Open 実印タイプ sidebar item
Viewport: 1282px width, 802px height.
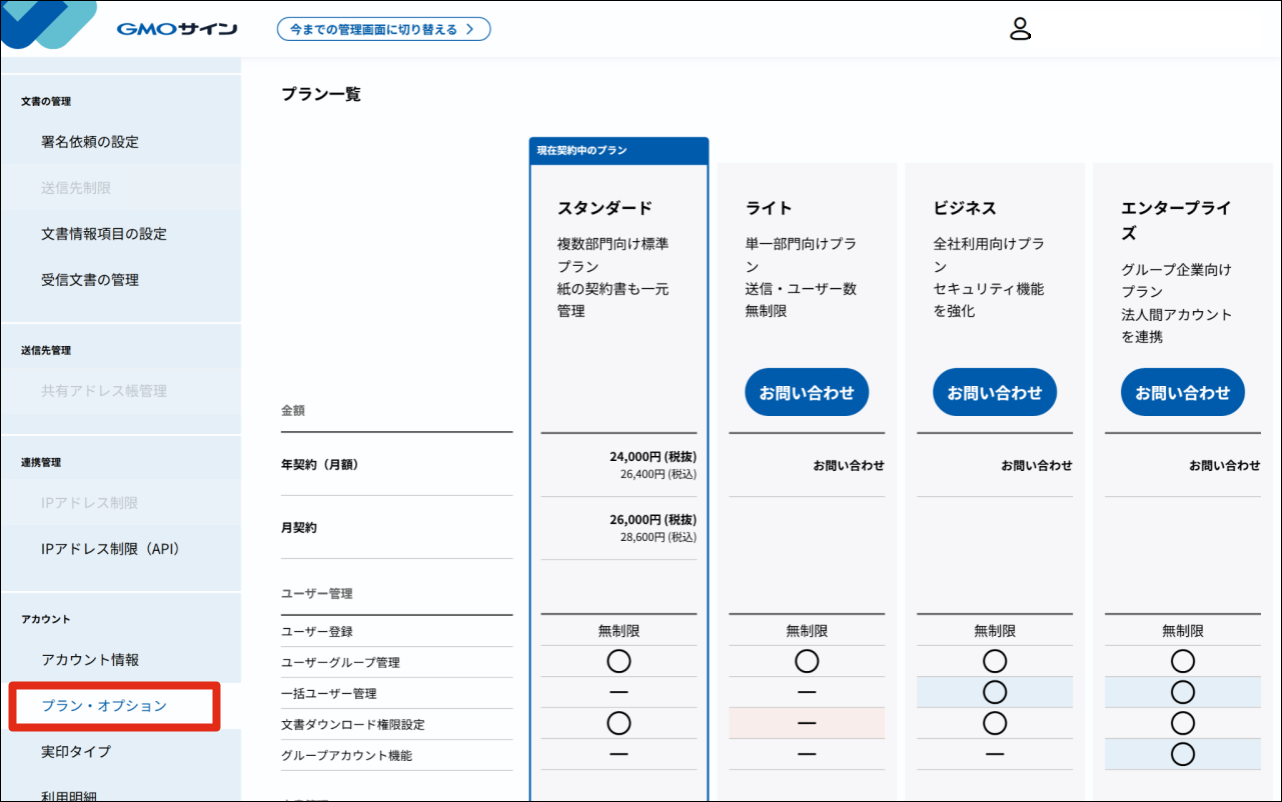click(x=76, y=752)
